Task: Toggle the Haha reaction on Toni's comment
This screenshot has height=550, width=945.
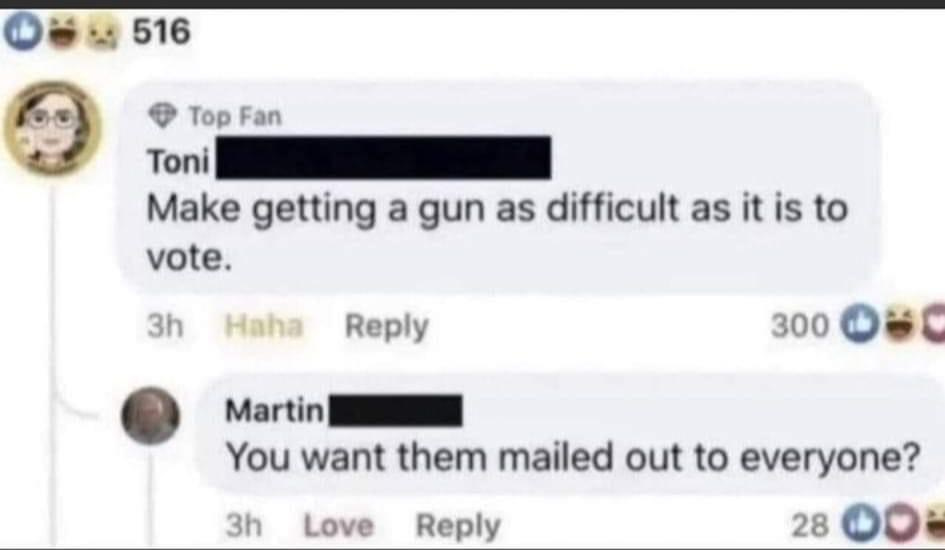Action: (263, 327)
